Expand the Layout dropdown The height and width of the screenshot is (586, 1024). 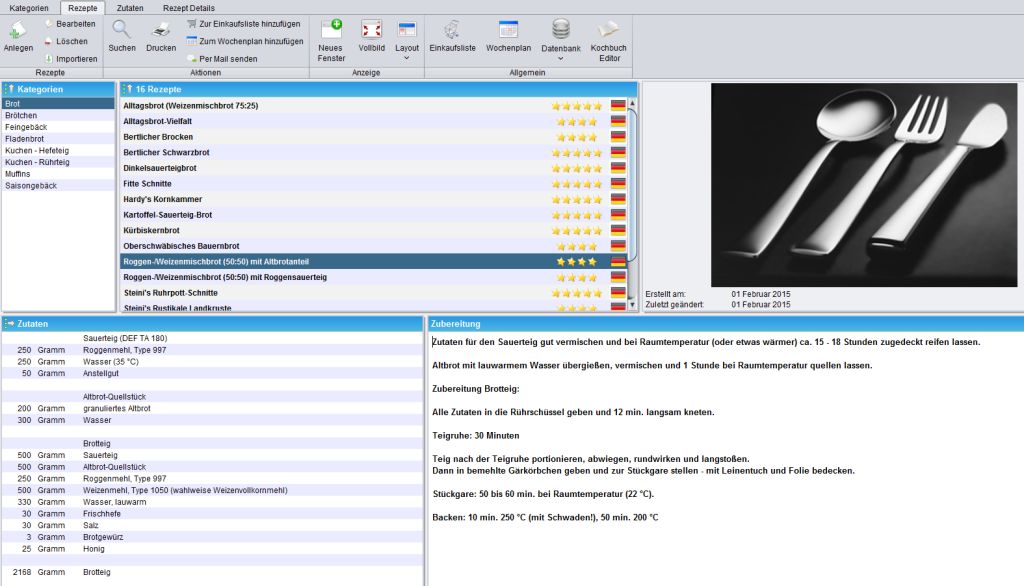[x=406, y=57]
